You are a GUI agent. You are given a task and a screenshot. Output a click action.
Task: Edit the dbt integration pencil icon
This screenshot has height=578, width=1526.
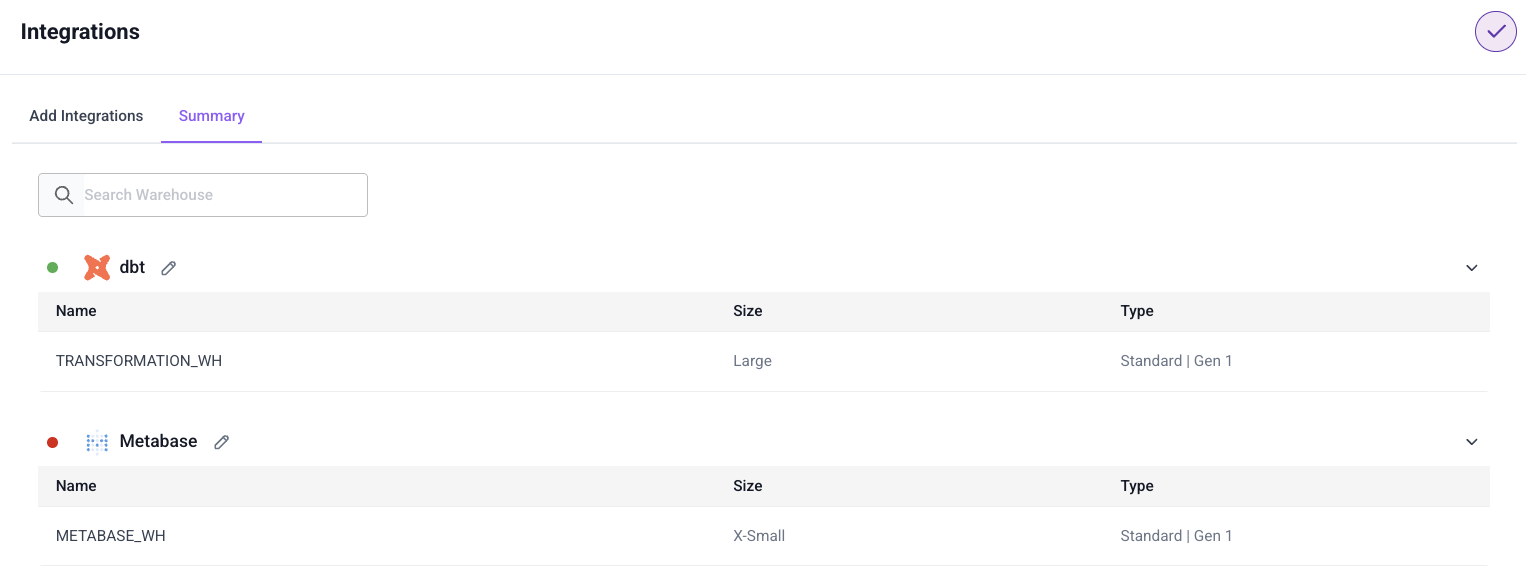click(x=169, y=268)
